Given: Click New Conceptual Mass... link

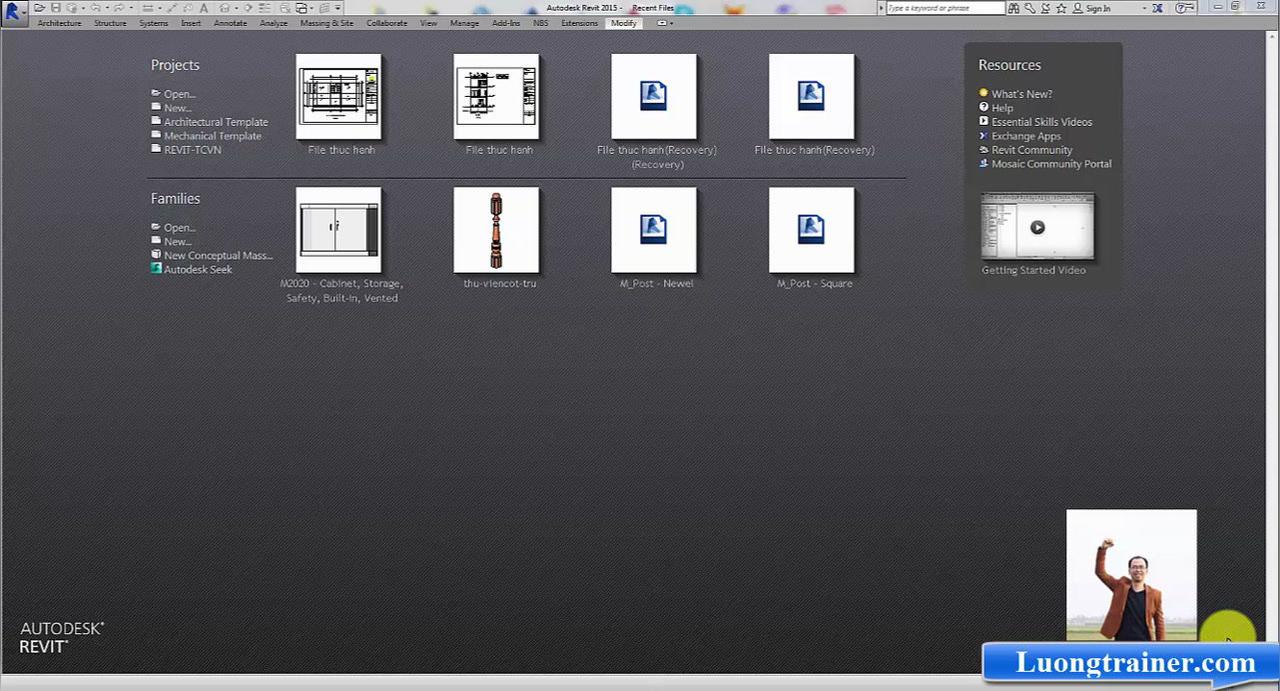Looking at the screenshot, I should 218,256.
